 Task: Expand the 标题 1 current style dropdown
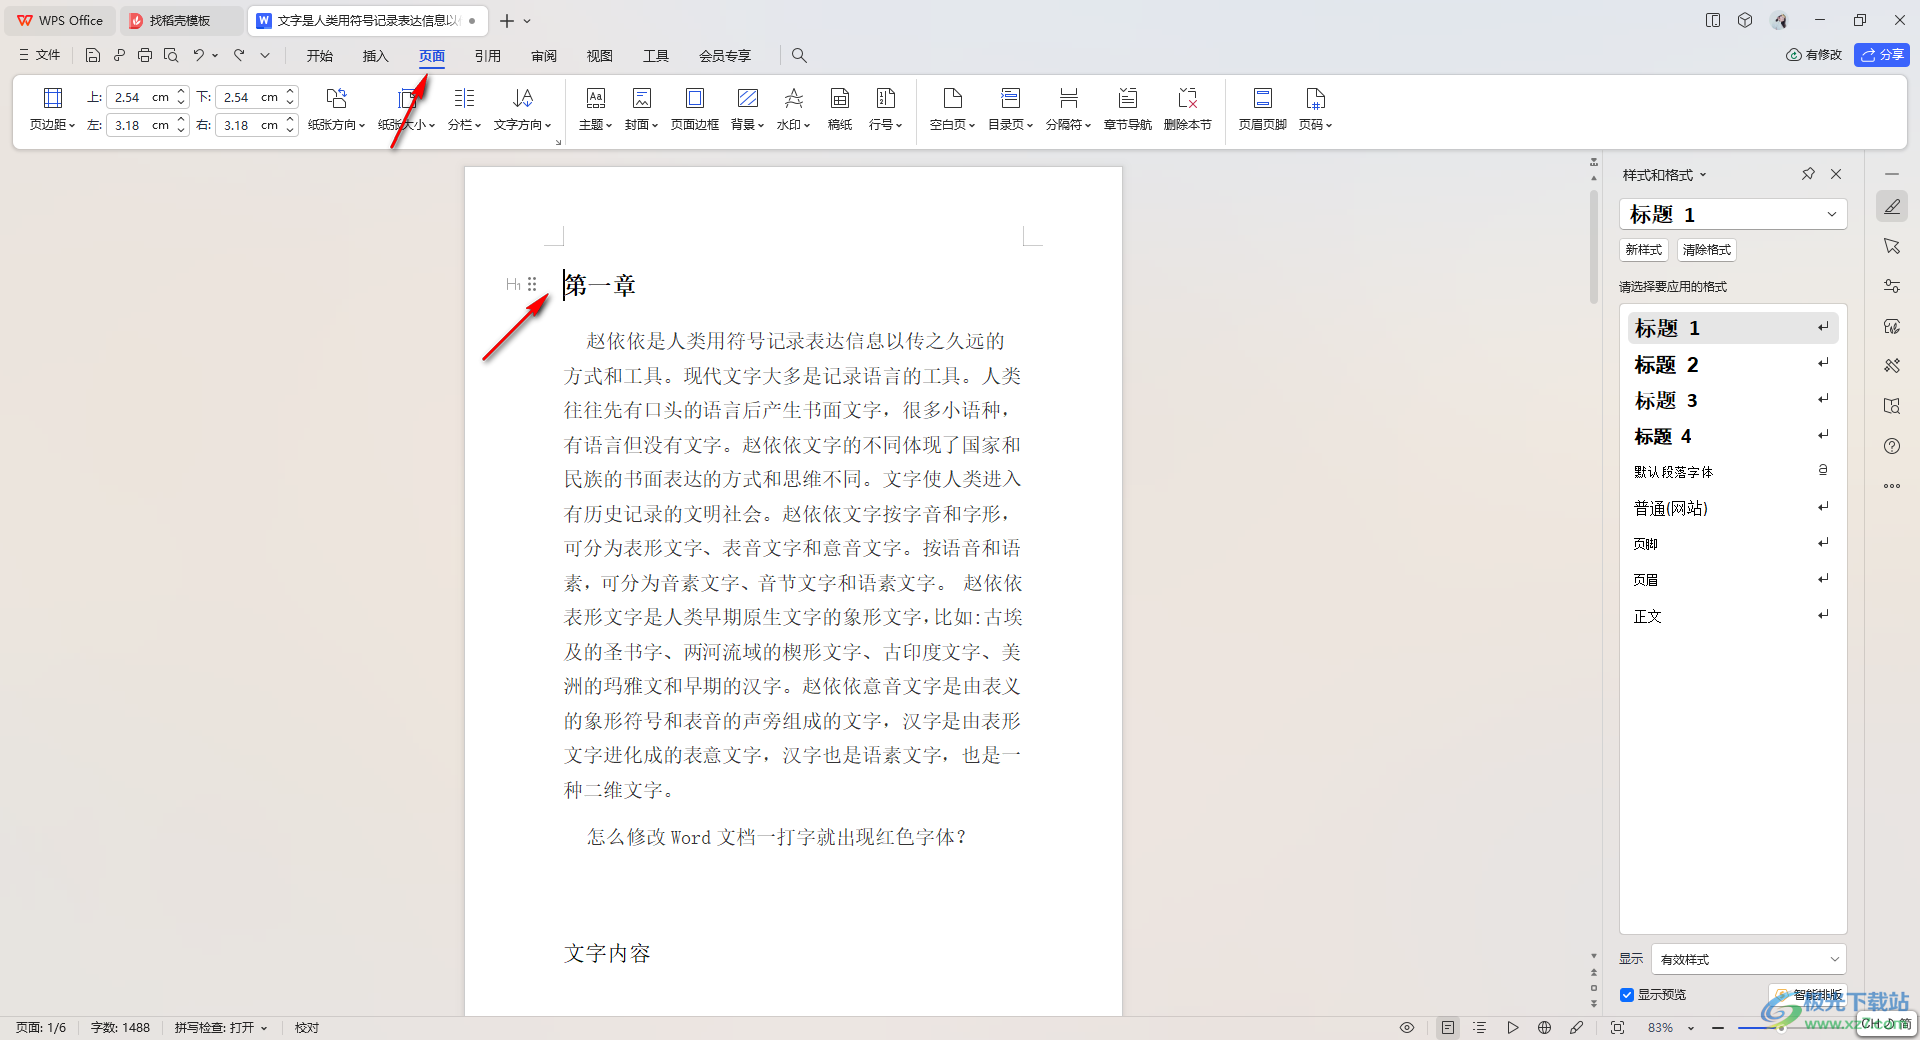click(1832, 214)
